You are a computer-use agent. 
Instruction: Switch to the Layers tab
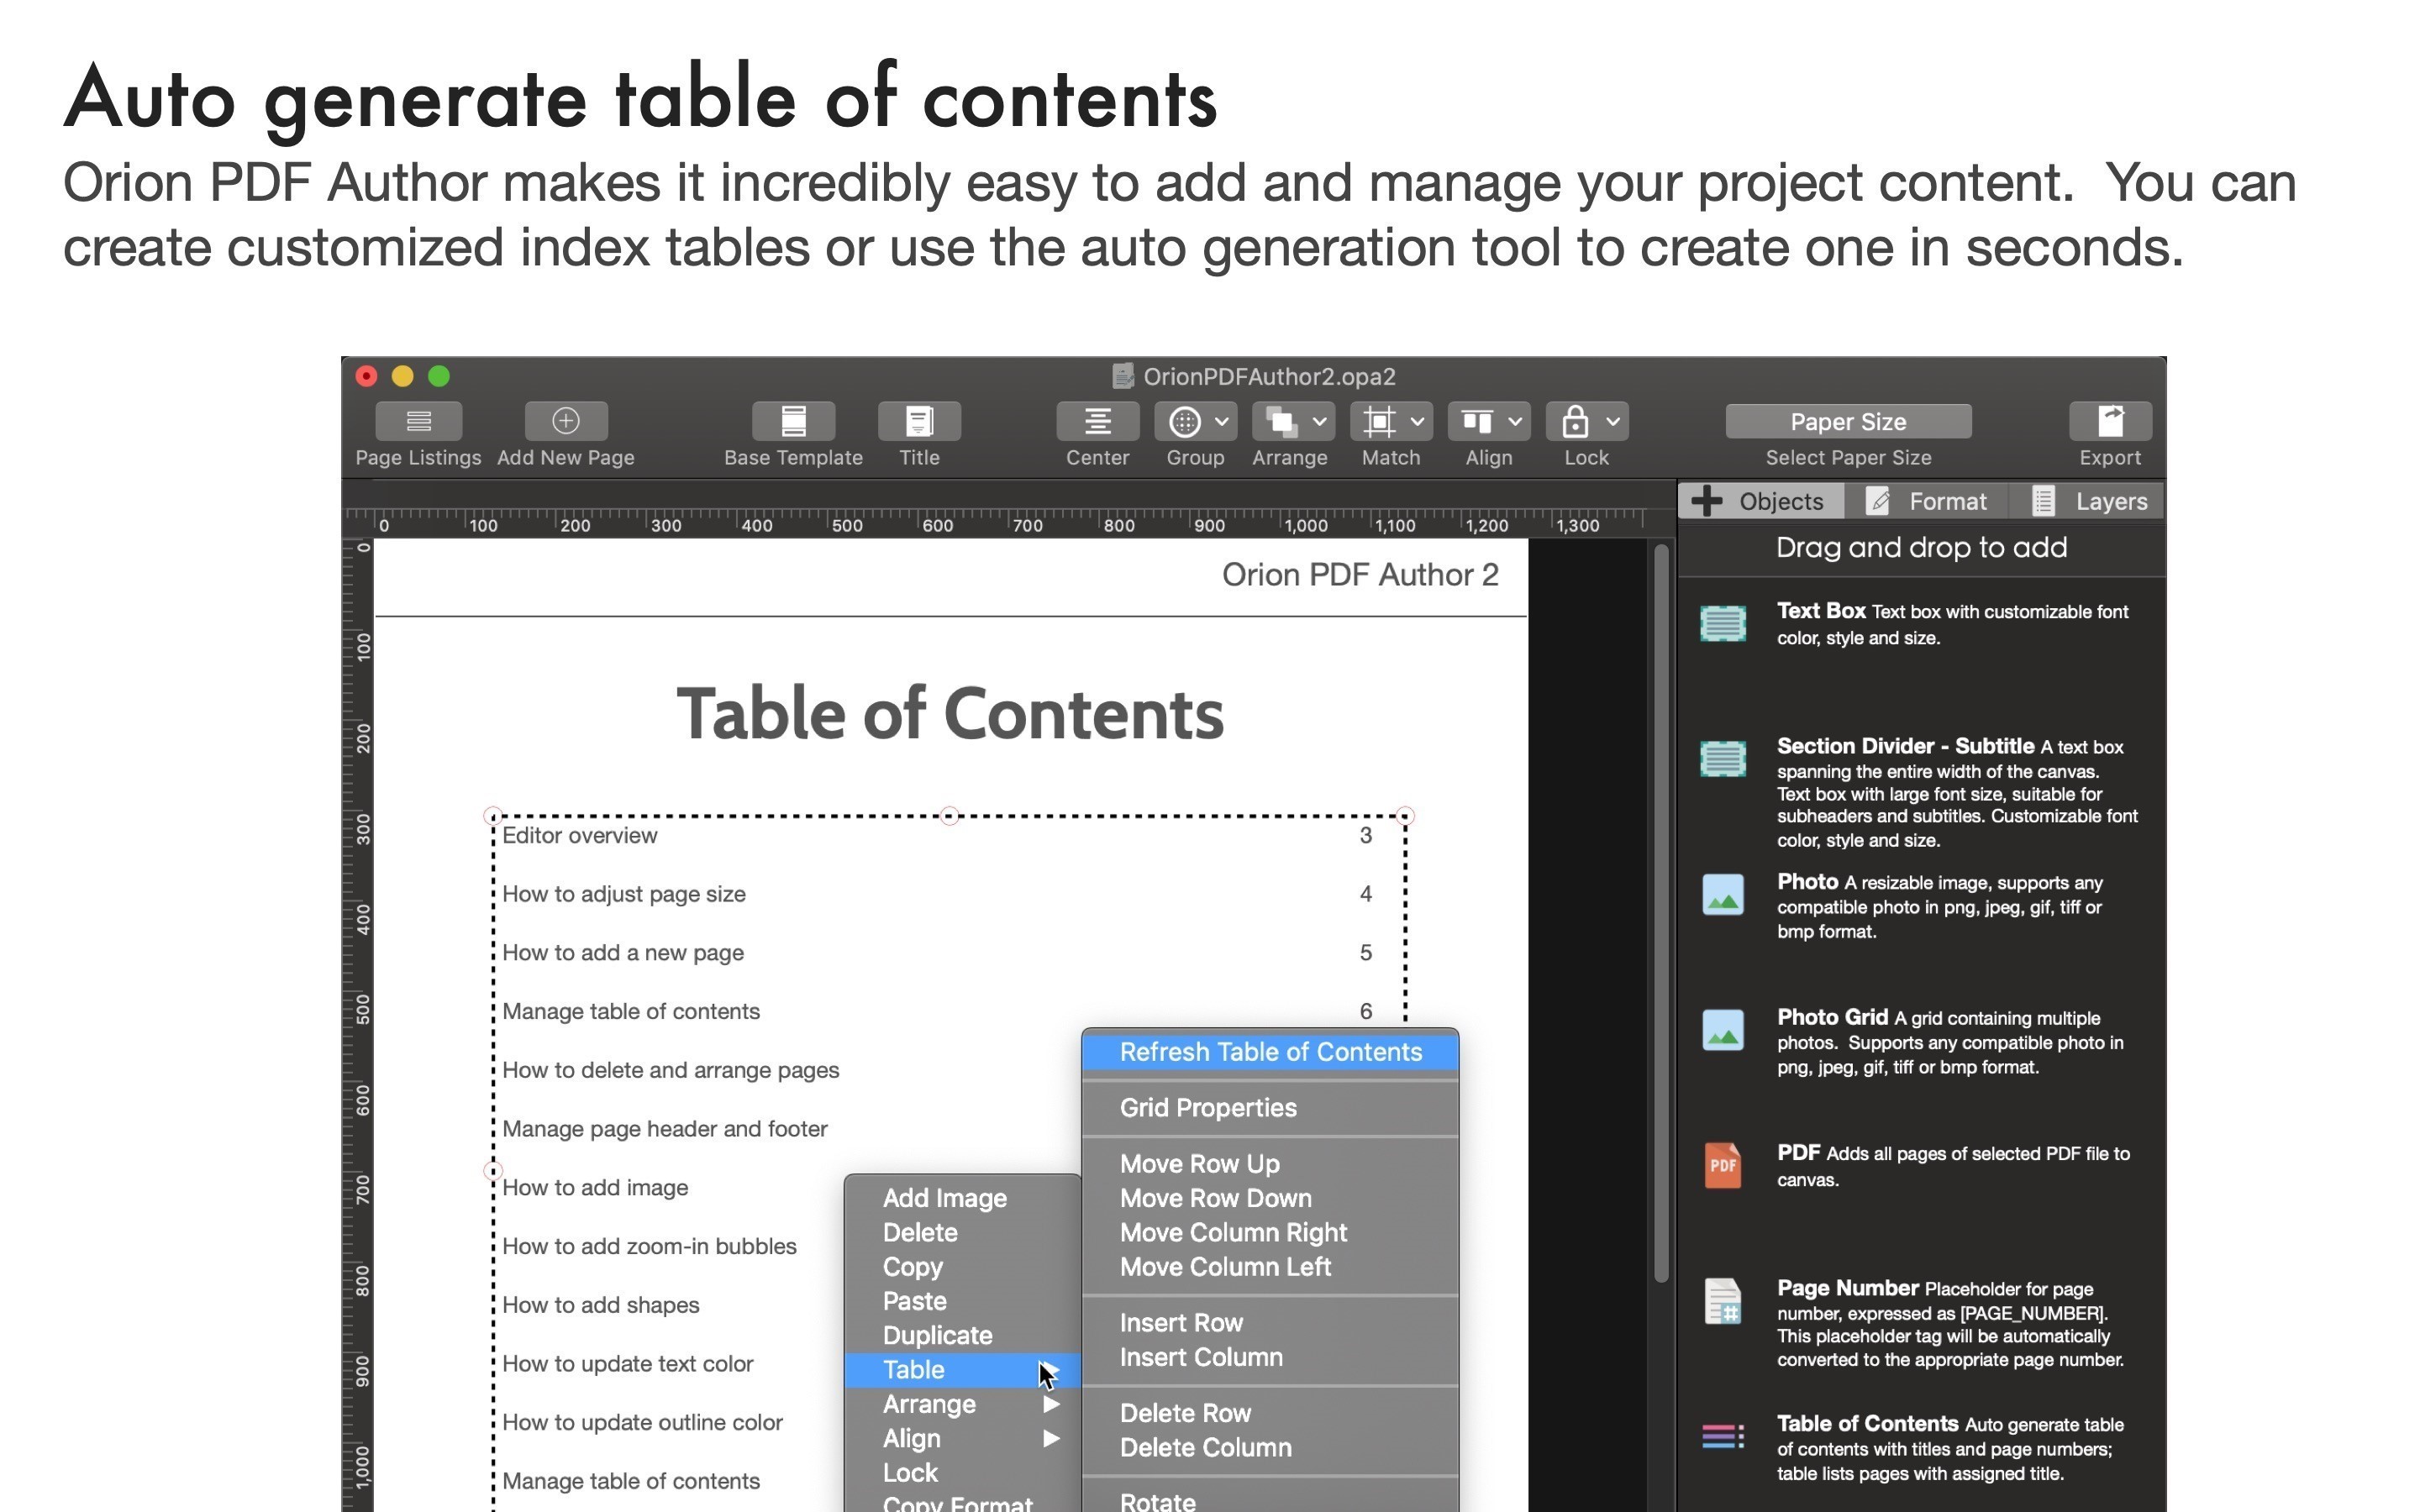point(2090,501)
